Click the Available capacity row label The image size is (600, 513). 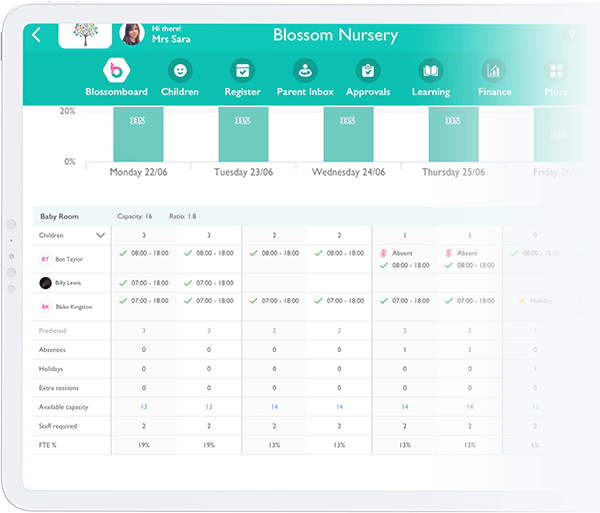tap(64, 407)
